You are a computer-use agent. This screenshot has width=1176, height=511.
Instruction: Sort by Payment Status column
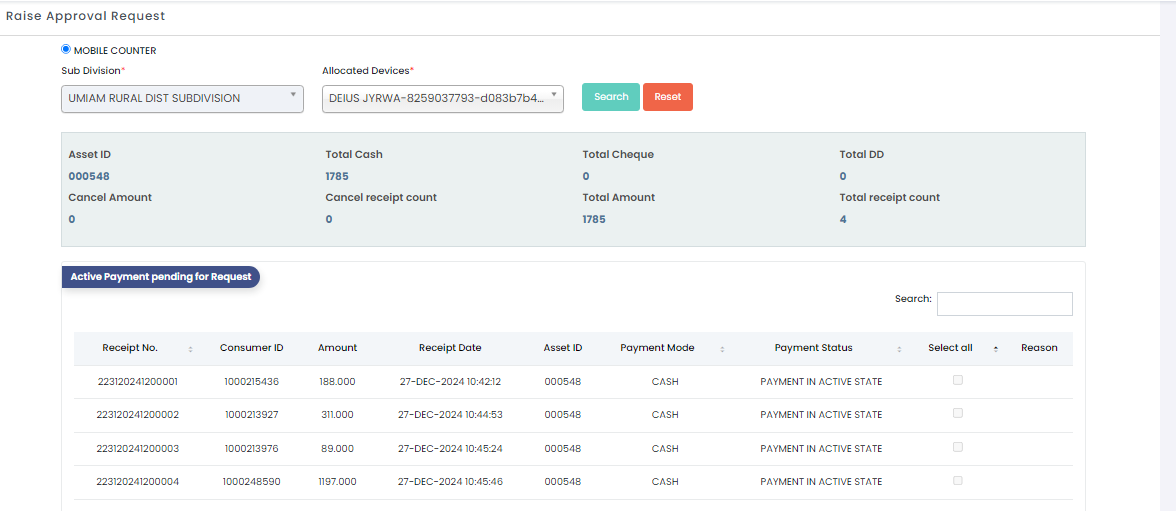pos(899,350)
